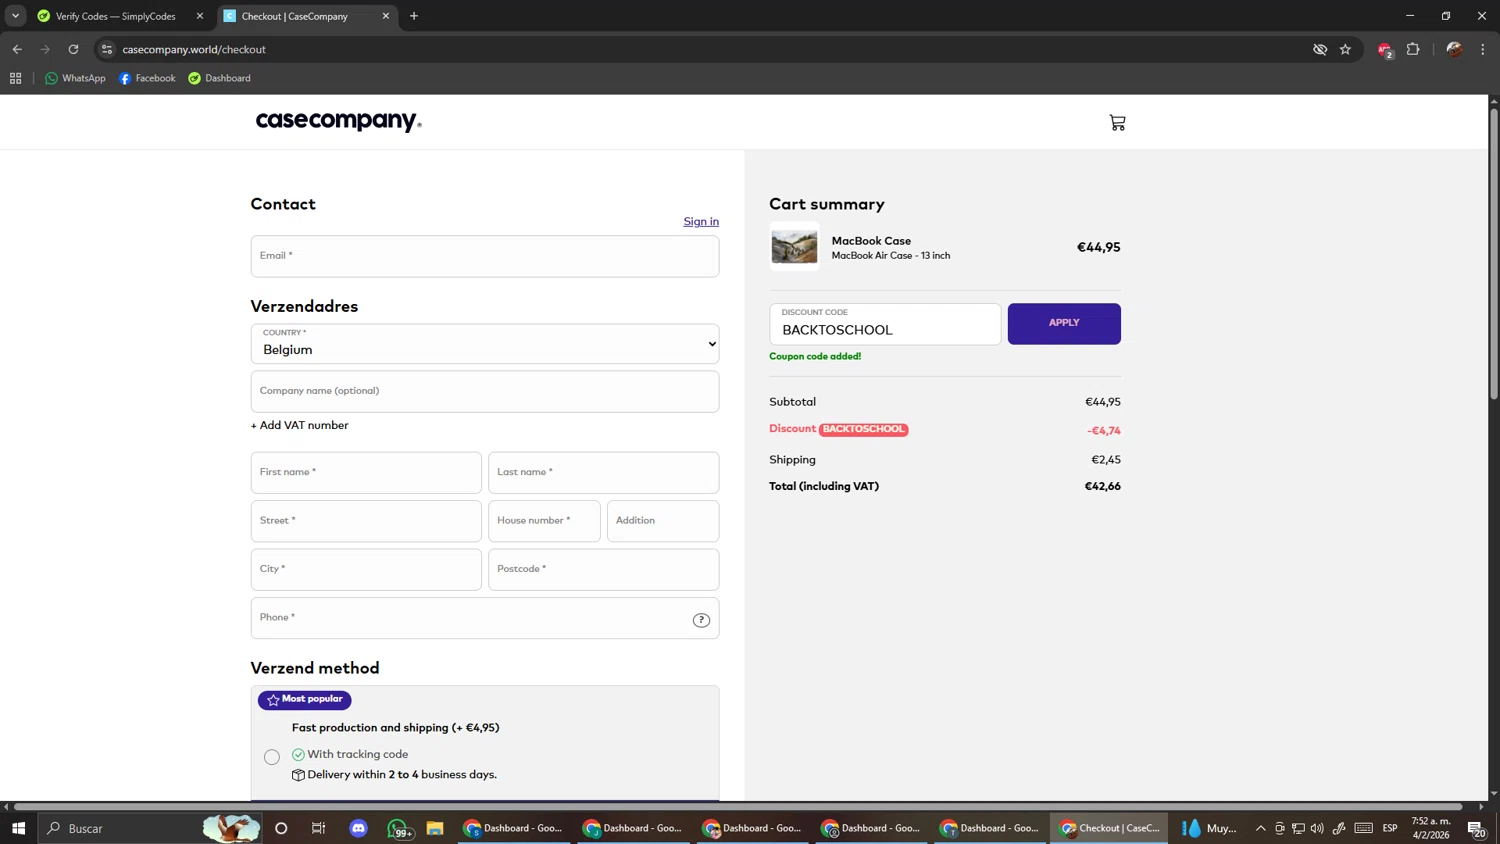
Task: Open the Windows Start menu
Action: 18,828
